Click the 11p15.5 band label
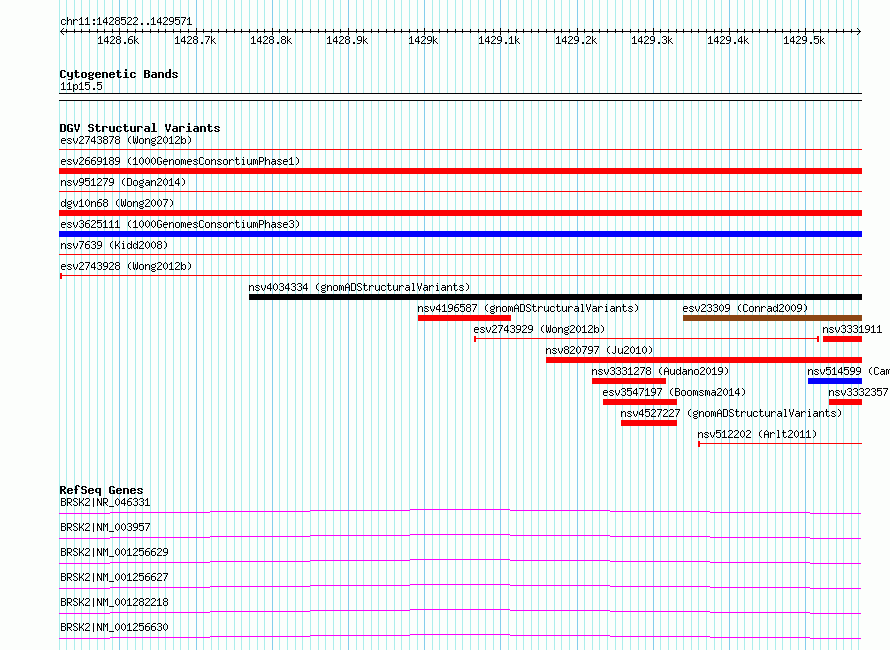This screenshot has height=650, width=890. pos(81,86)
